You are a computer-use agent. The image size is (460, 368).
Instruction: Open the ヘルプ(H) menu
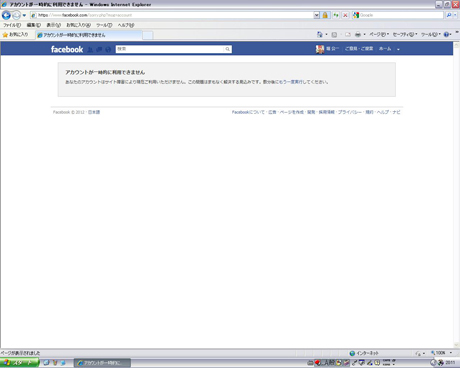(126, 25)
